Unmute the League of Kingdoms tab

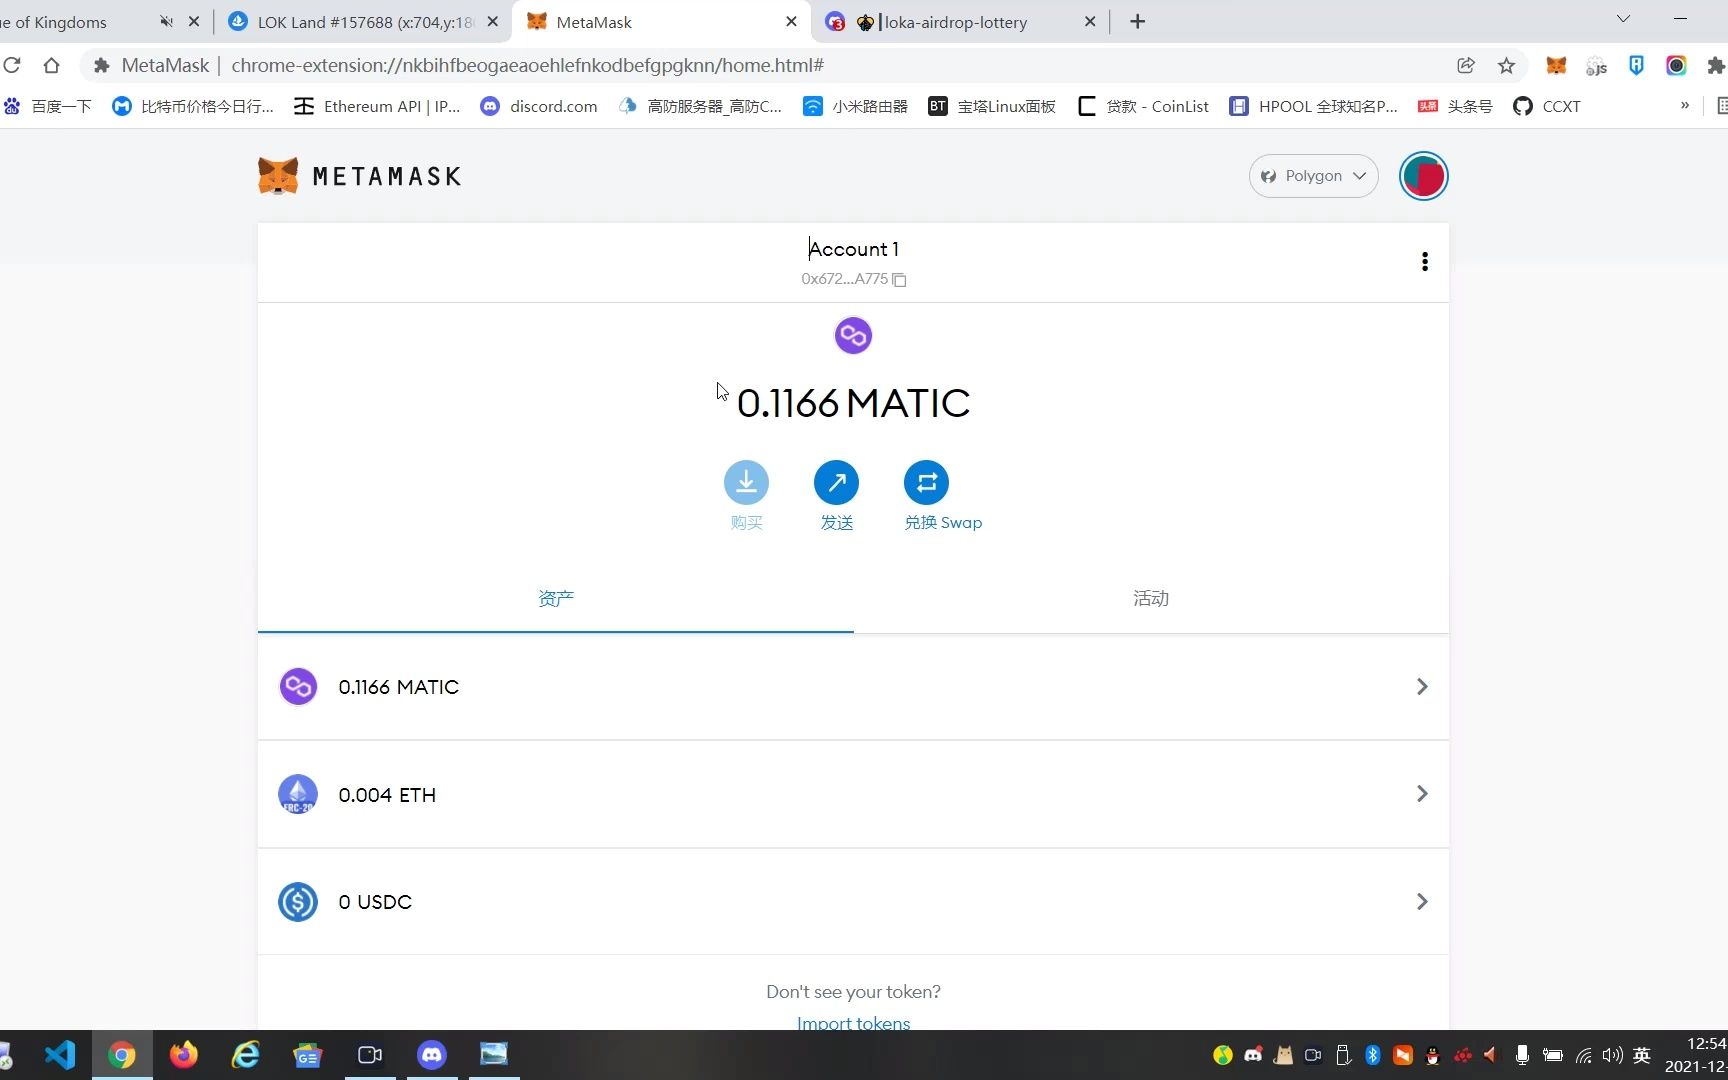coord(166,21)
